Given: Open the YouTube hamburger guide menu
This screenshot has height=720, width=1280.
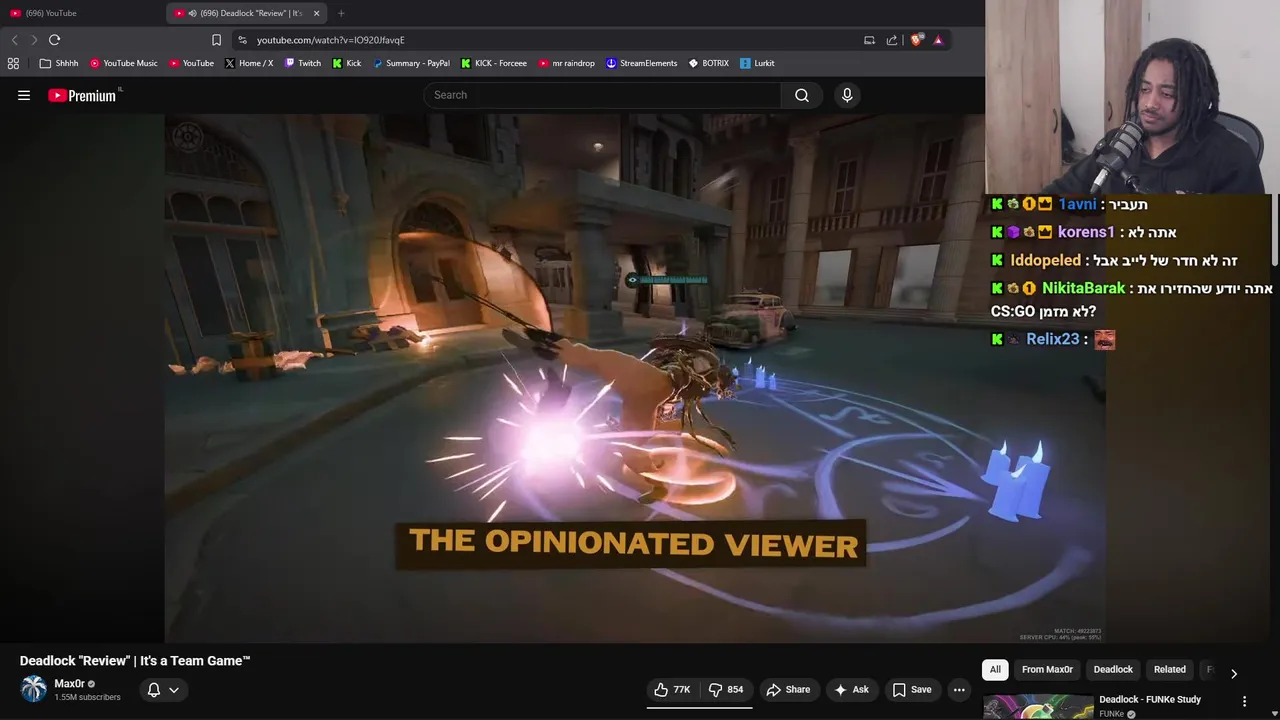Looking at the screenshot, I should (x=24, y=95).
